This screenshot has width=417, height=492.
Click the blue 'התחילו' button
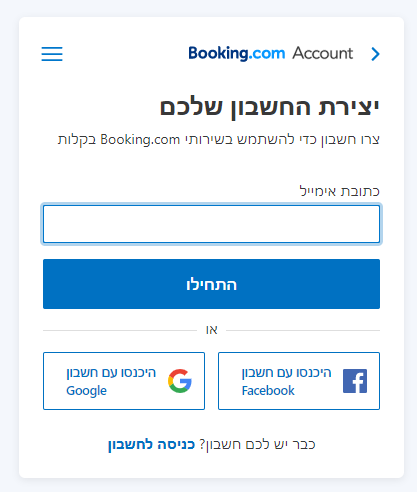(x=211, y=284)
